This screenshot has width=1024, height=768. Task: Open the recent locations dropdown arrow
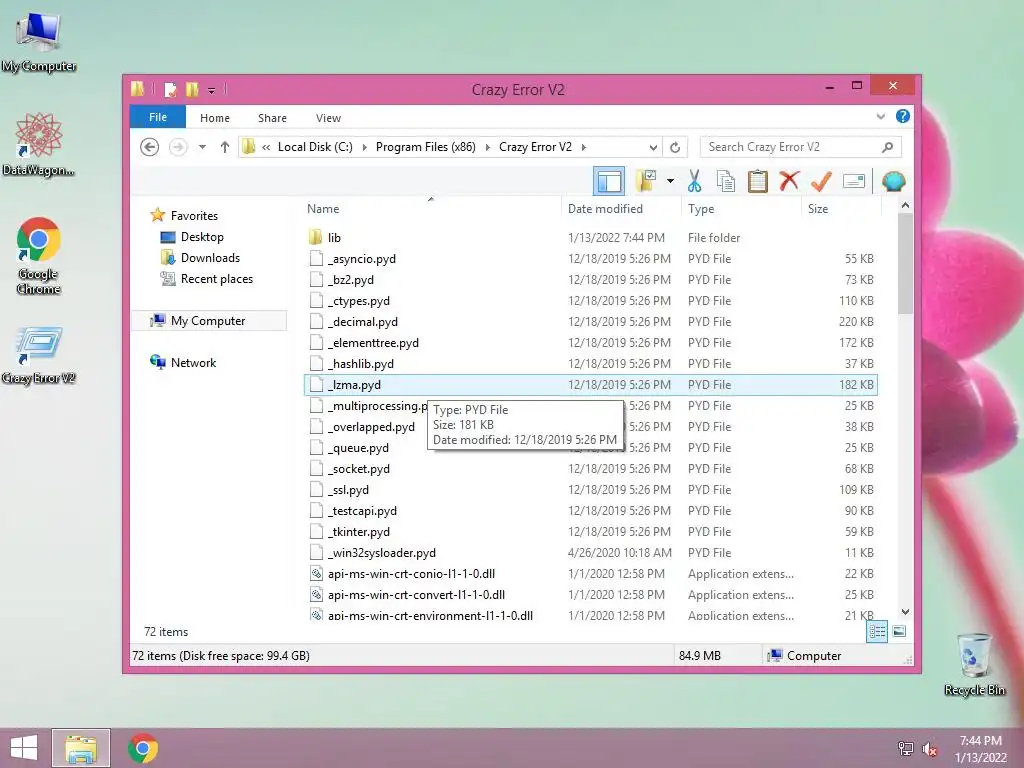202,147
